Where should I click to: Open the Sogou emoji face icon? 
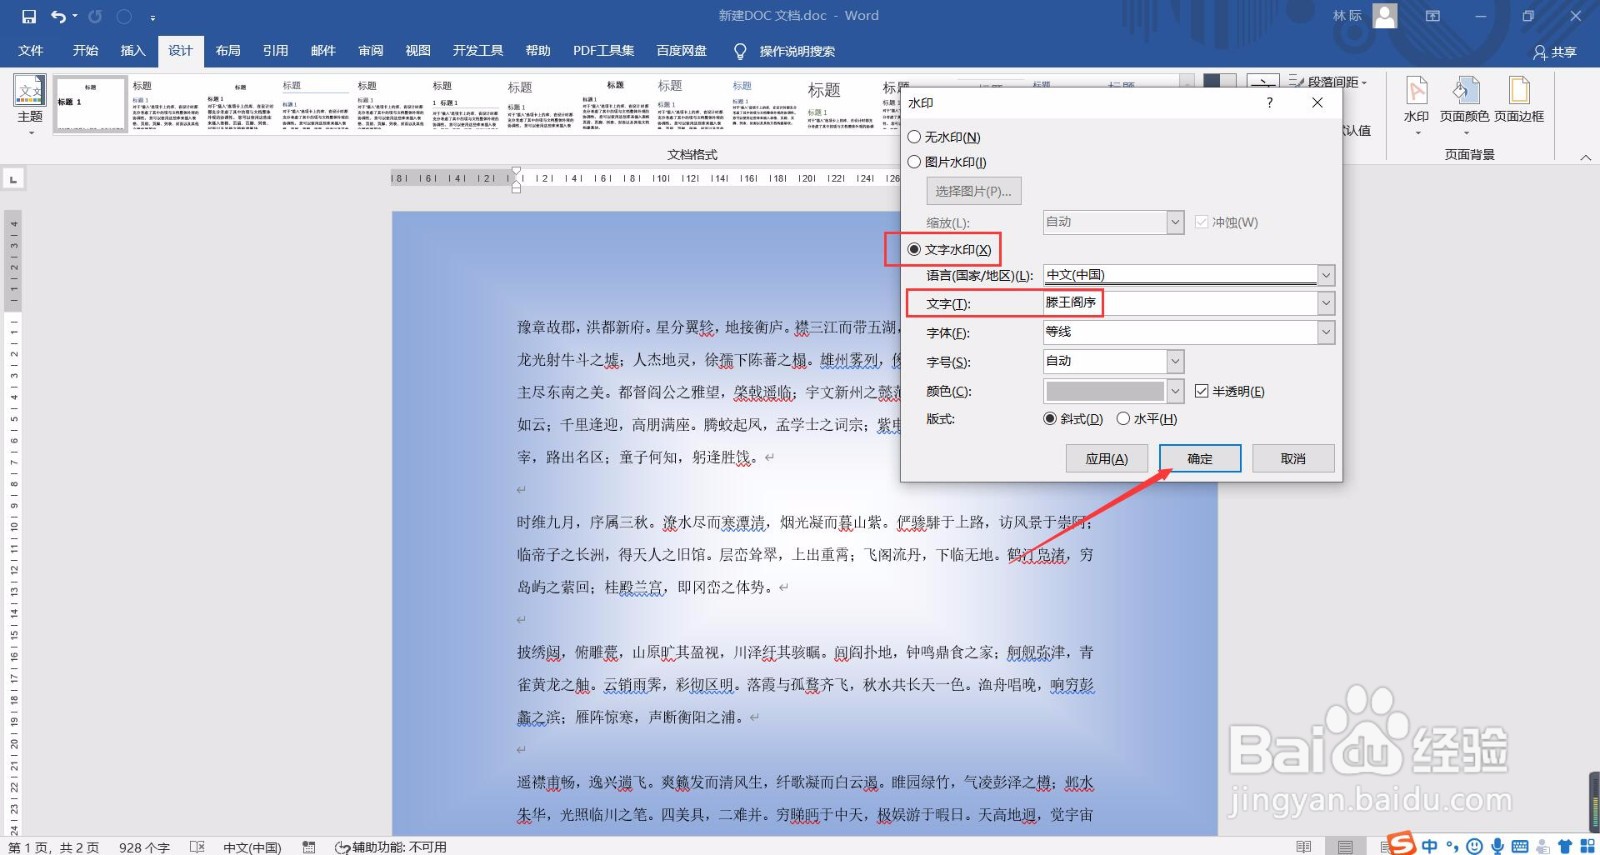1474,846
